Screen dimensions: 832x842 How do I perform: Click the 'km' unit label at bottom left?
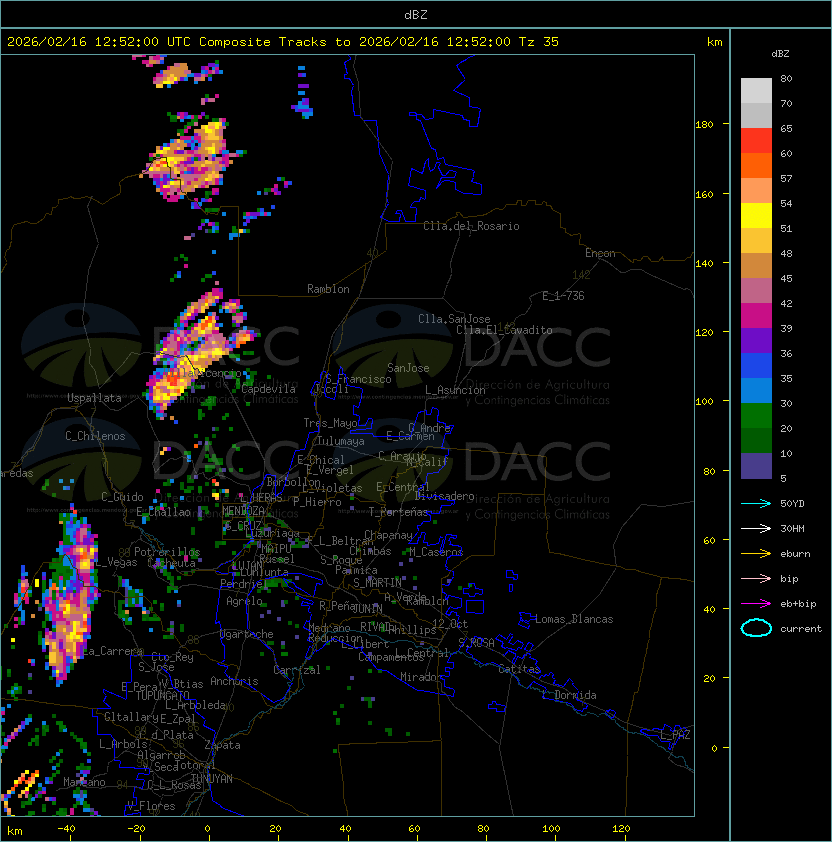pyautogui.click(x=15, y=831)
